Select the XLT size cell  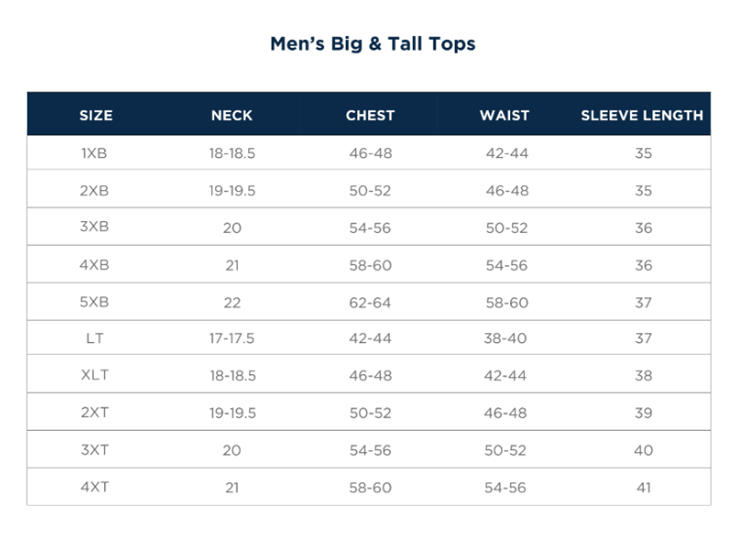96,376
